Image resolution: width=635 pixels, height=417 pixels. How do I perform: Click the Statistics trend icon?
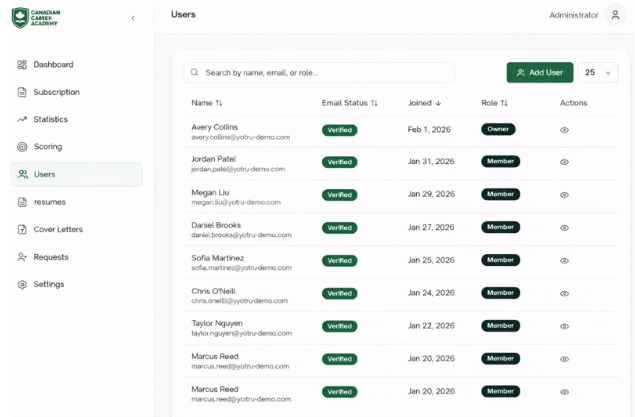(x=22, y=120)
